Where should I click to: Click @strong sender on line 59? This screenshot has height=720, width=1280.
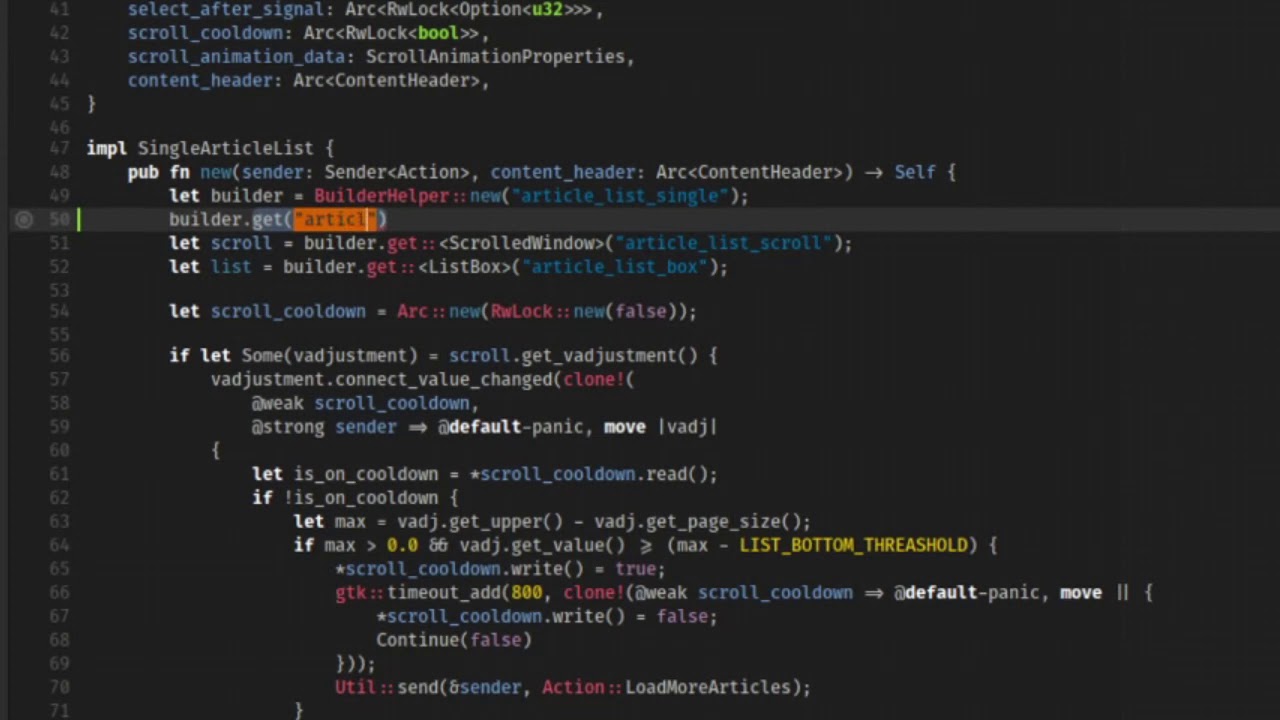pyautogui.click(x=324, y=427)
